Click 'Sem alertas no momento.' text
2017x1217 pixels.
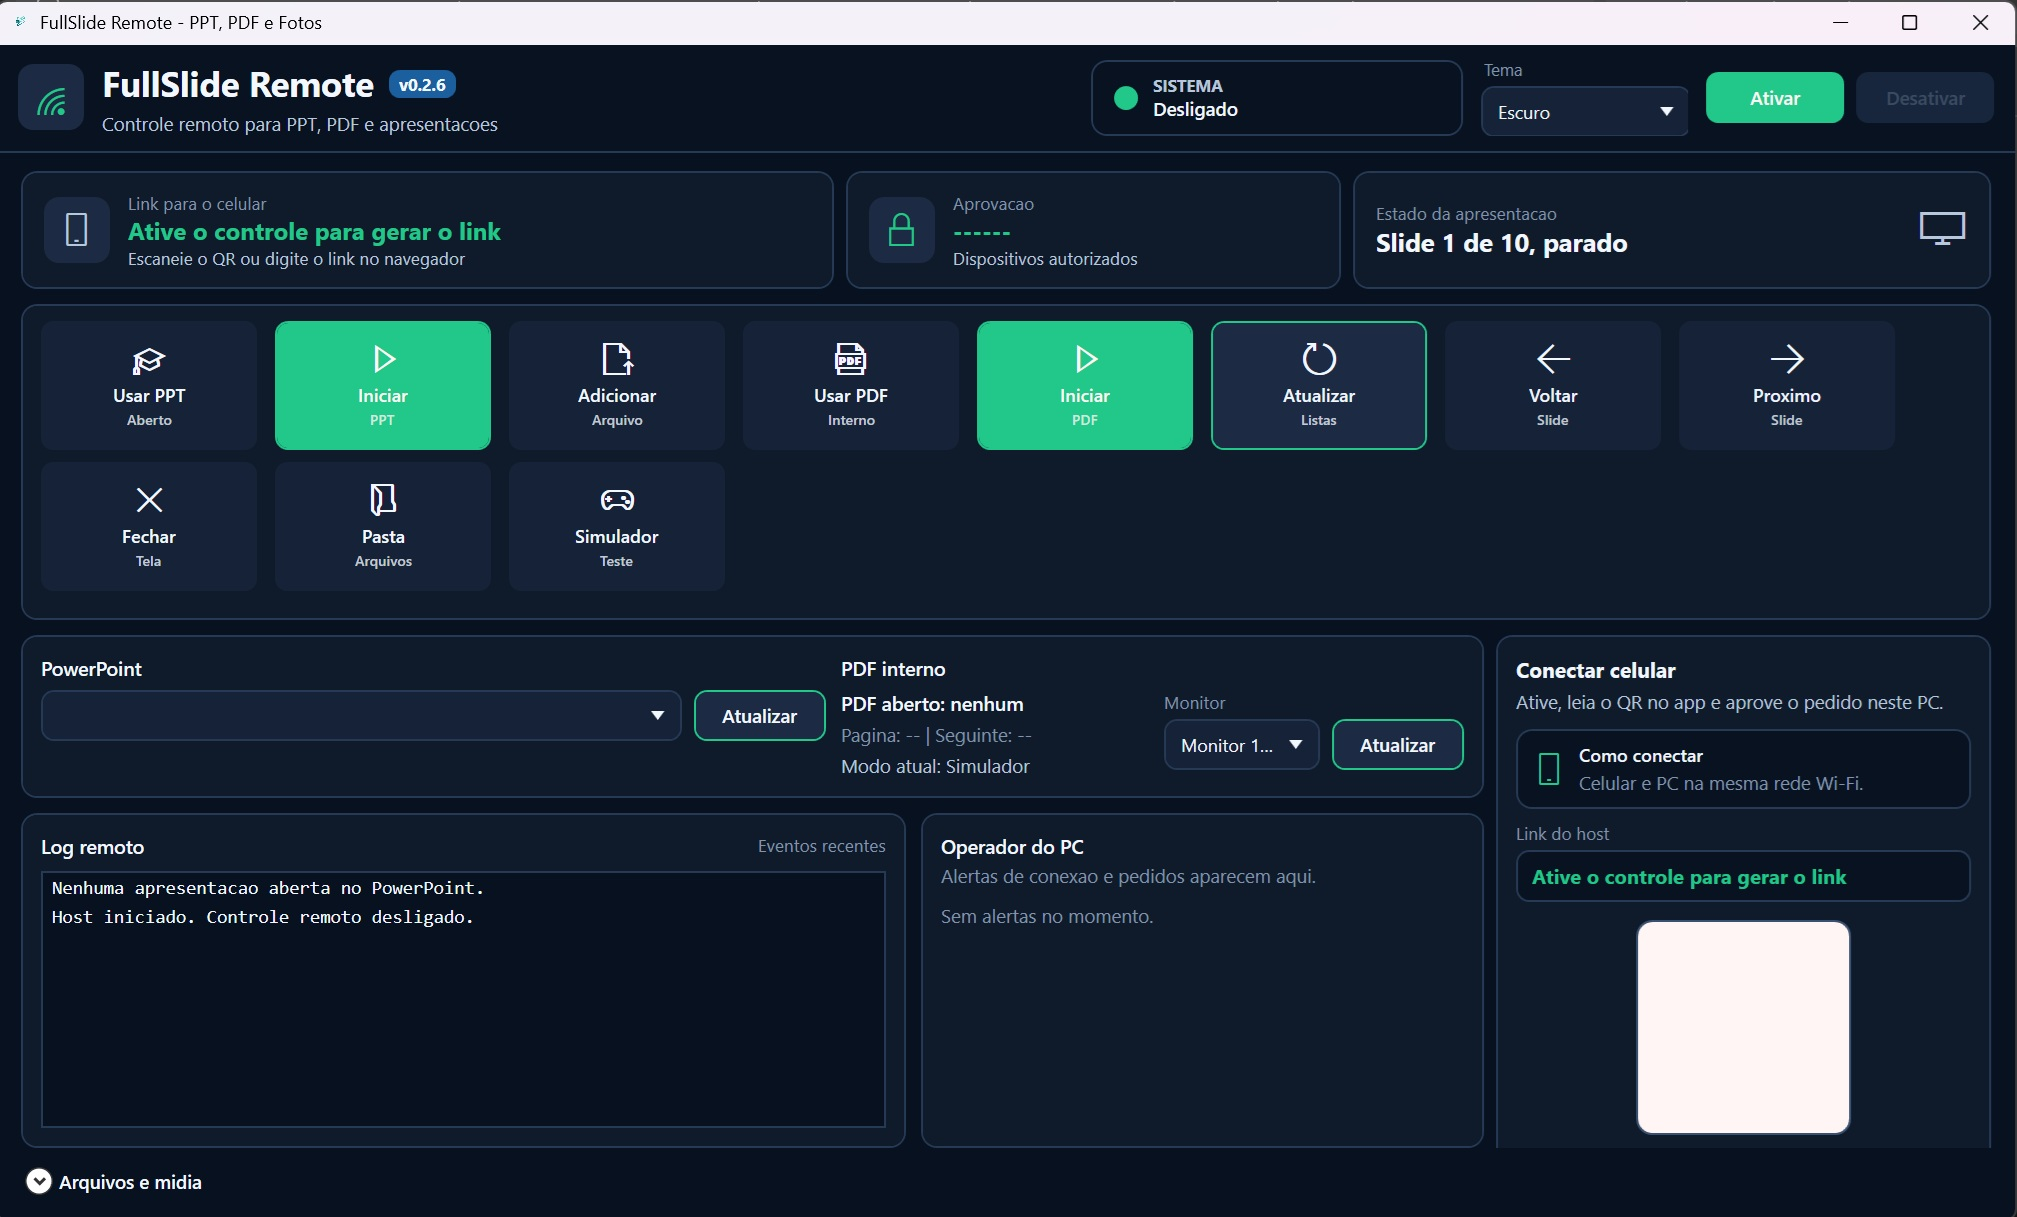(x=1047, y=916)
